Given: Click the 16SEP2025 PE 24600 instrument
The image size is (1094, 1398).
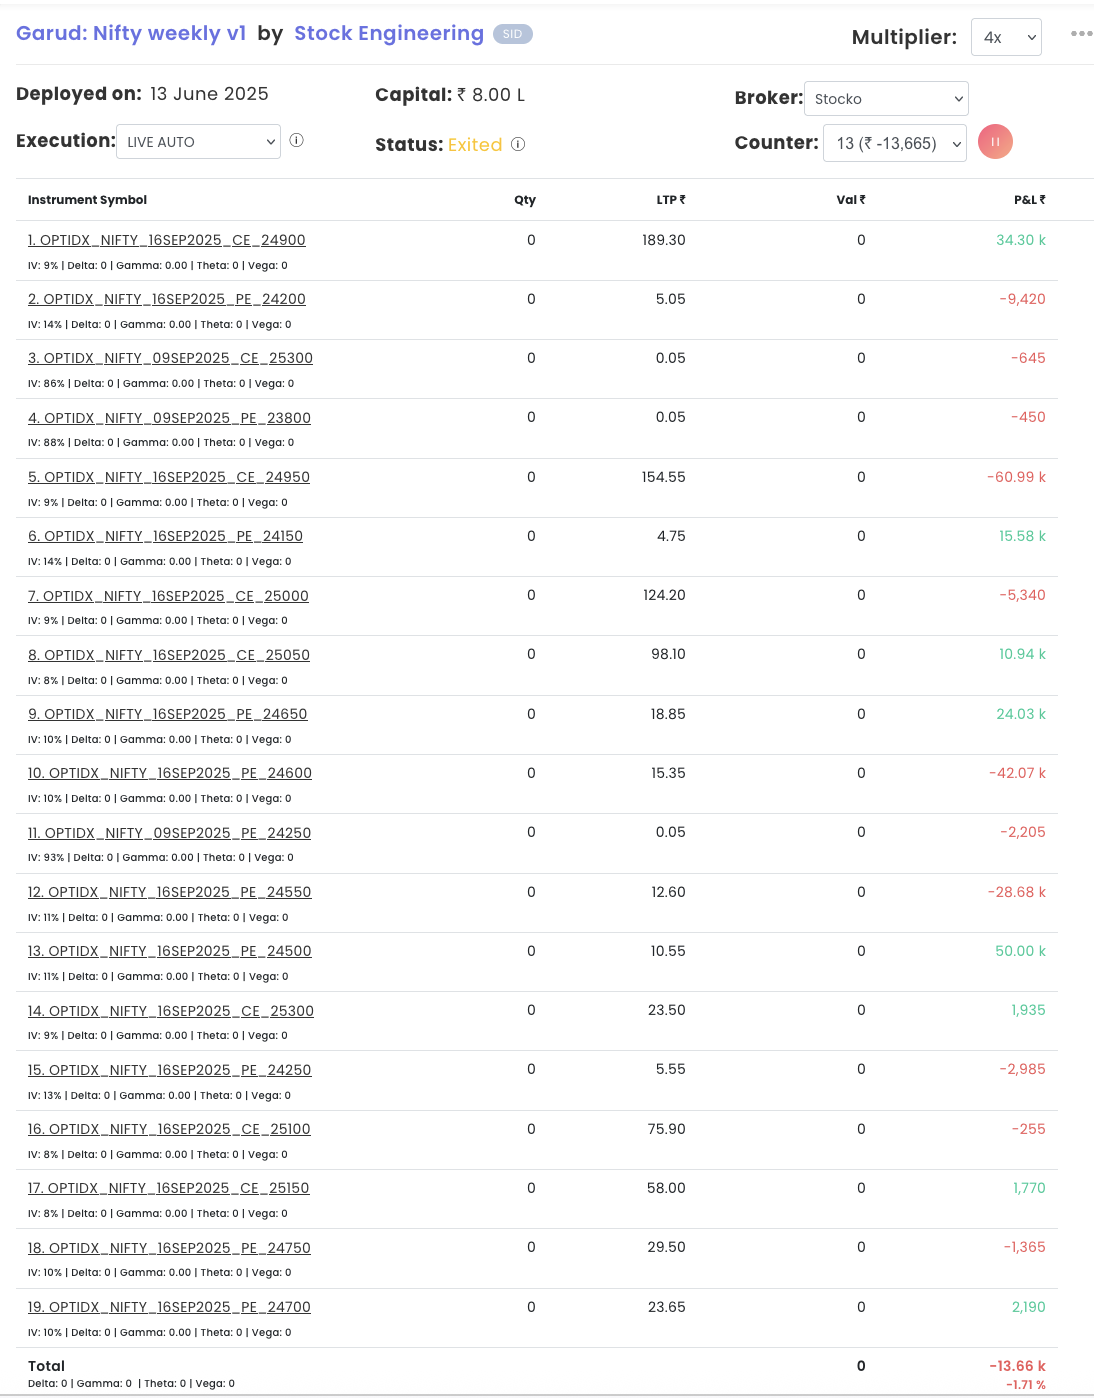Looking at the screenshot, I should (170, 773).
